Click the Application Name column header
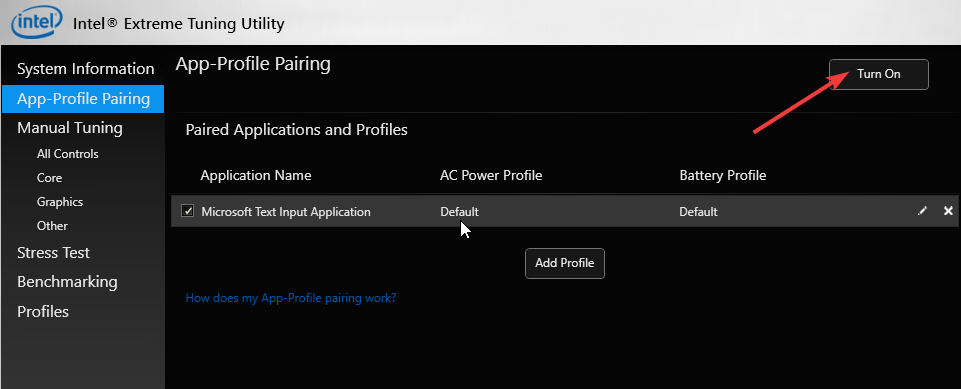Viewport: 961px width, 389px height. coord(256,175)
